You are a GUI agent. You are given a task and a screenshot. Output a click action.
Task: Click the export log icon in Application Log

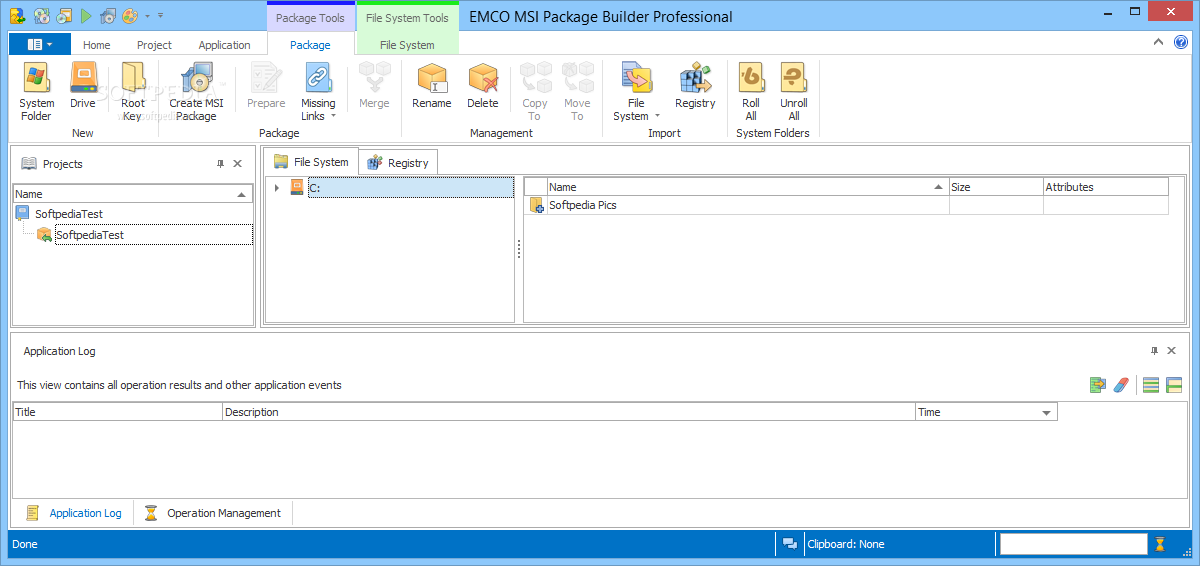tap(1098, 385)
